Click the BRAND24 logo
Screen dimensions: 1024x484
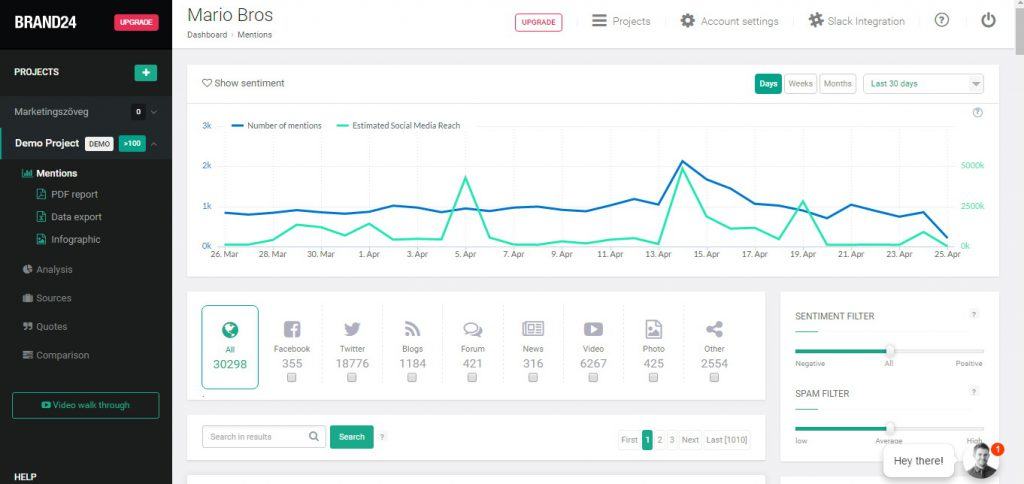[x=46, y=22]
